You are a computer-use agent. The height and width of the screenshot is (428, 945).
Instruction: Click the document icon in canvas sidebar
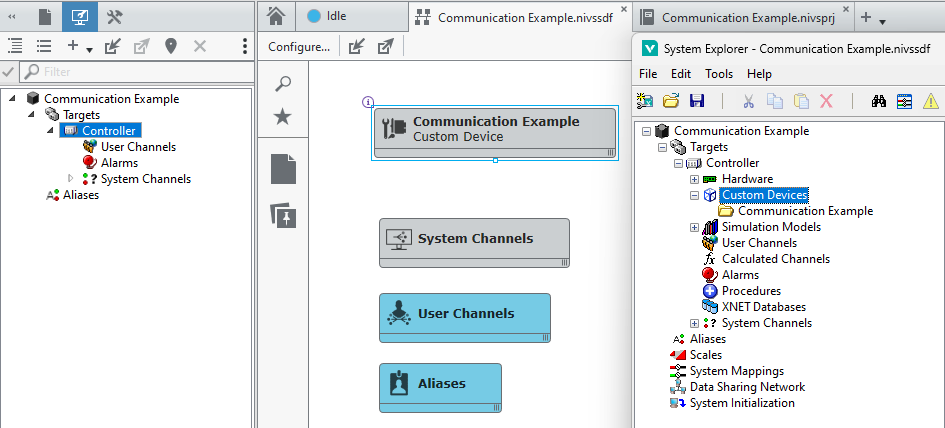point(283,169)
